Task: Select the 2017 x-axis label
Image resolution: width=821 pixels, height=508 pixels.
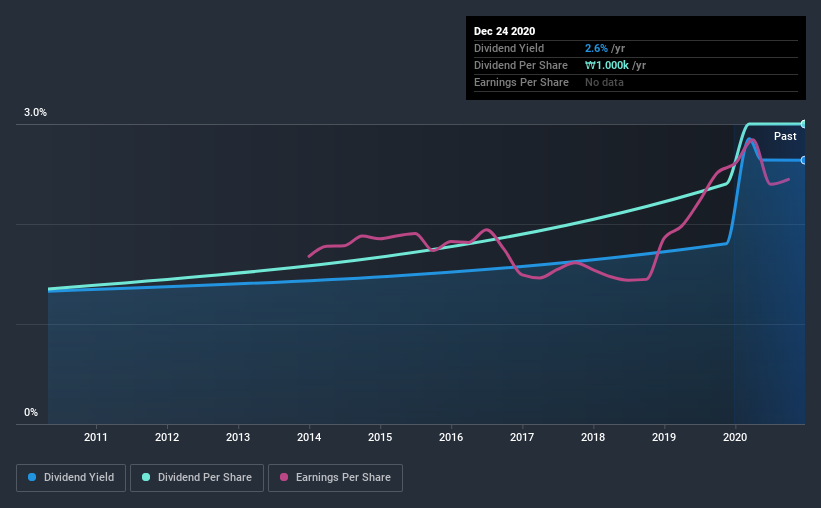Action: coord(522,437)
